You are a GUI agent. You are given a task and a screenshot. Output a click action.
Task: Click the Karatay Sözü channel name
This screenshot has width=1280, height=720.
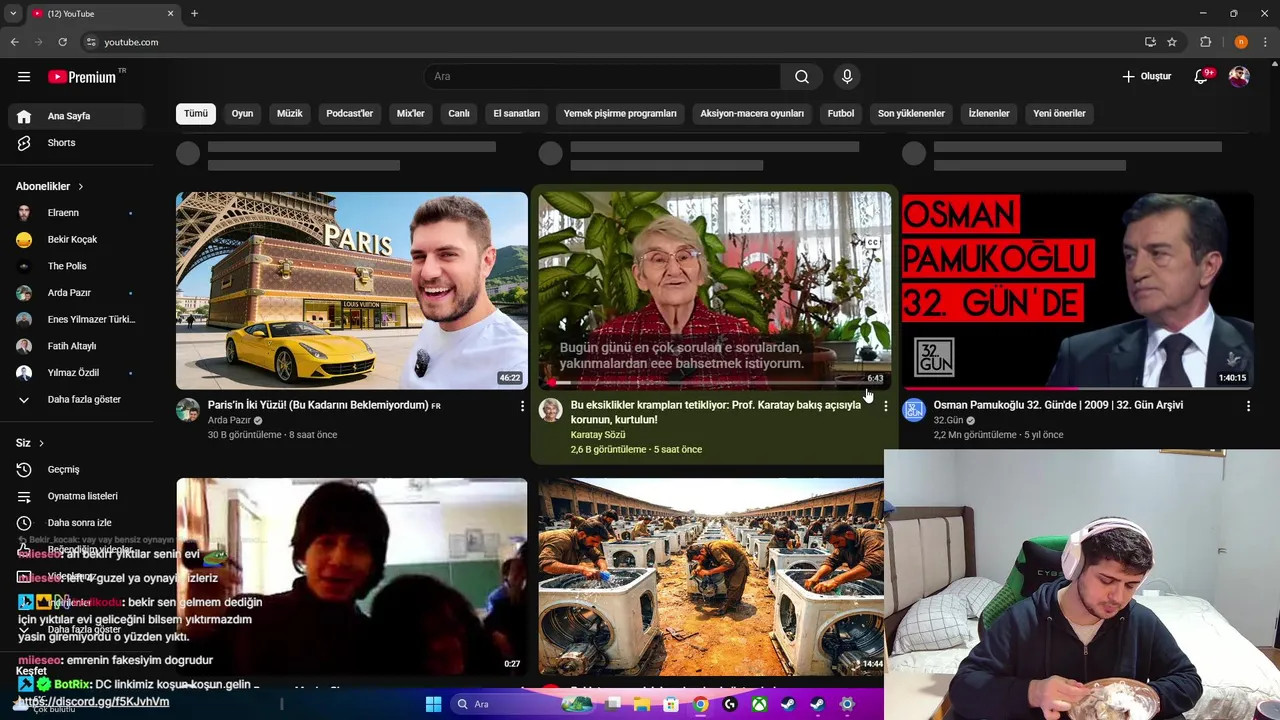coord(598,435)
